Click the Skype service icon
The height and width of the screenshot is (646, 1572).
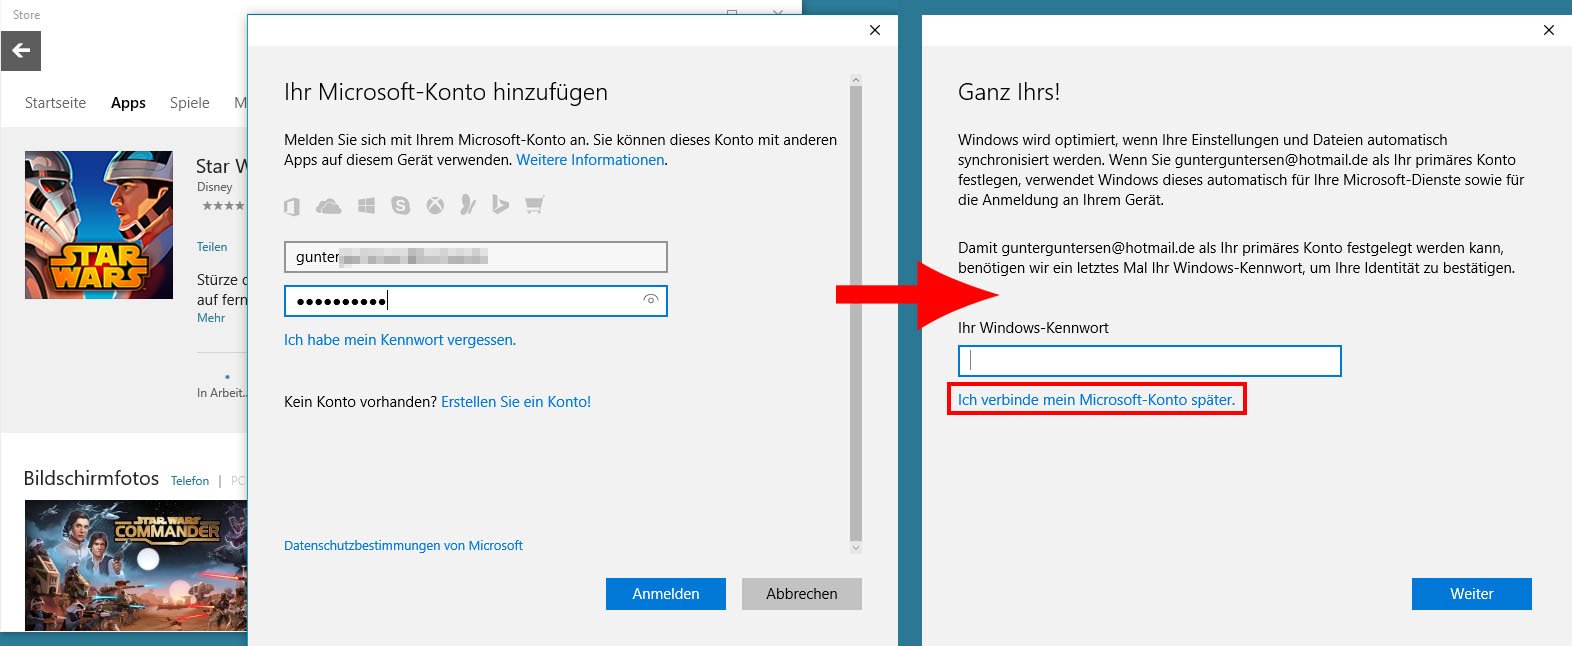[401, 206]
